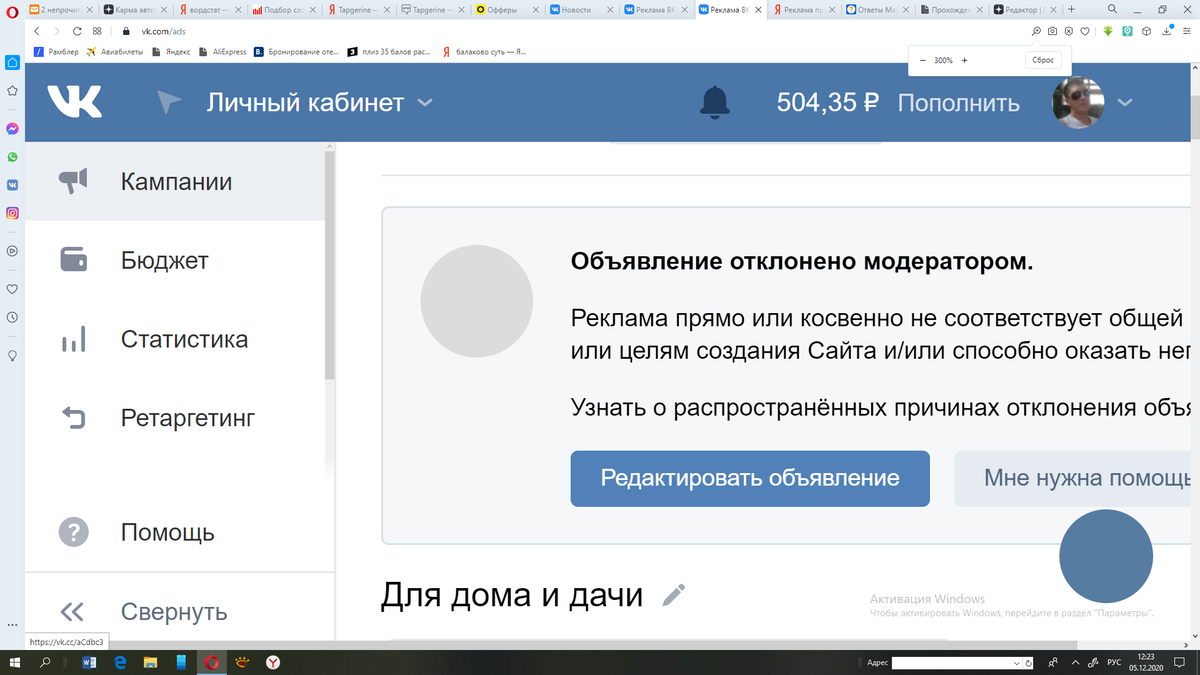The height and width of the screenshot is (675, 1200).
Task: Open Ретаргетинг with the back-arrow icon
Action: click(73, 417)
